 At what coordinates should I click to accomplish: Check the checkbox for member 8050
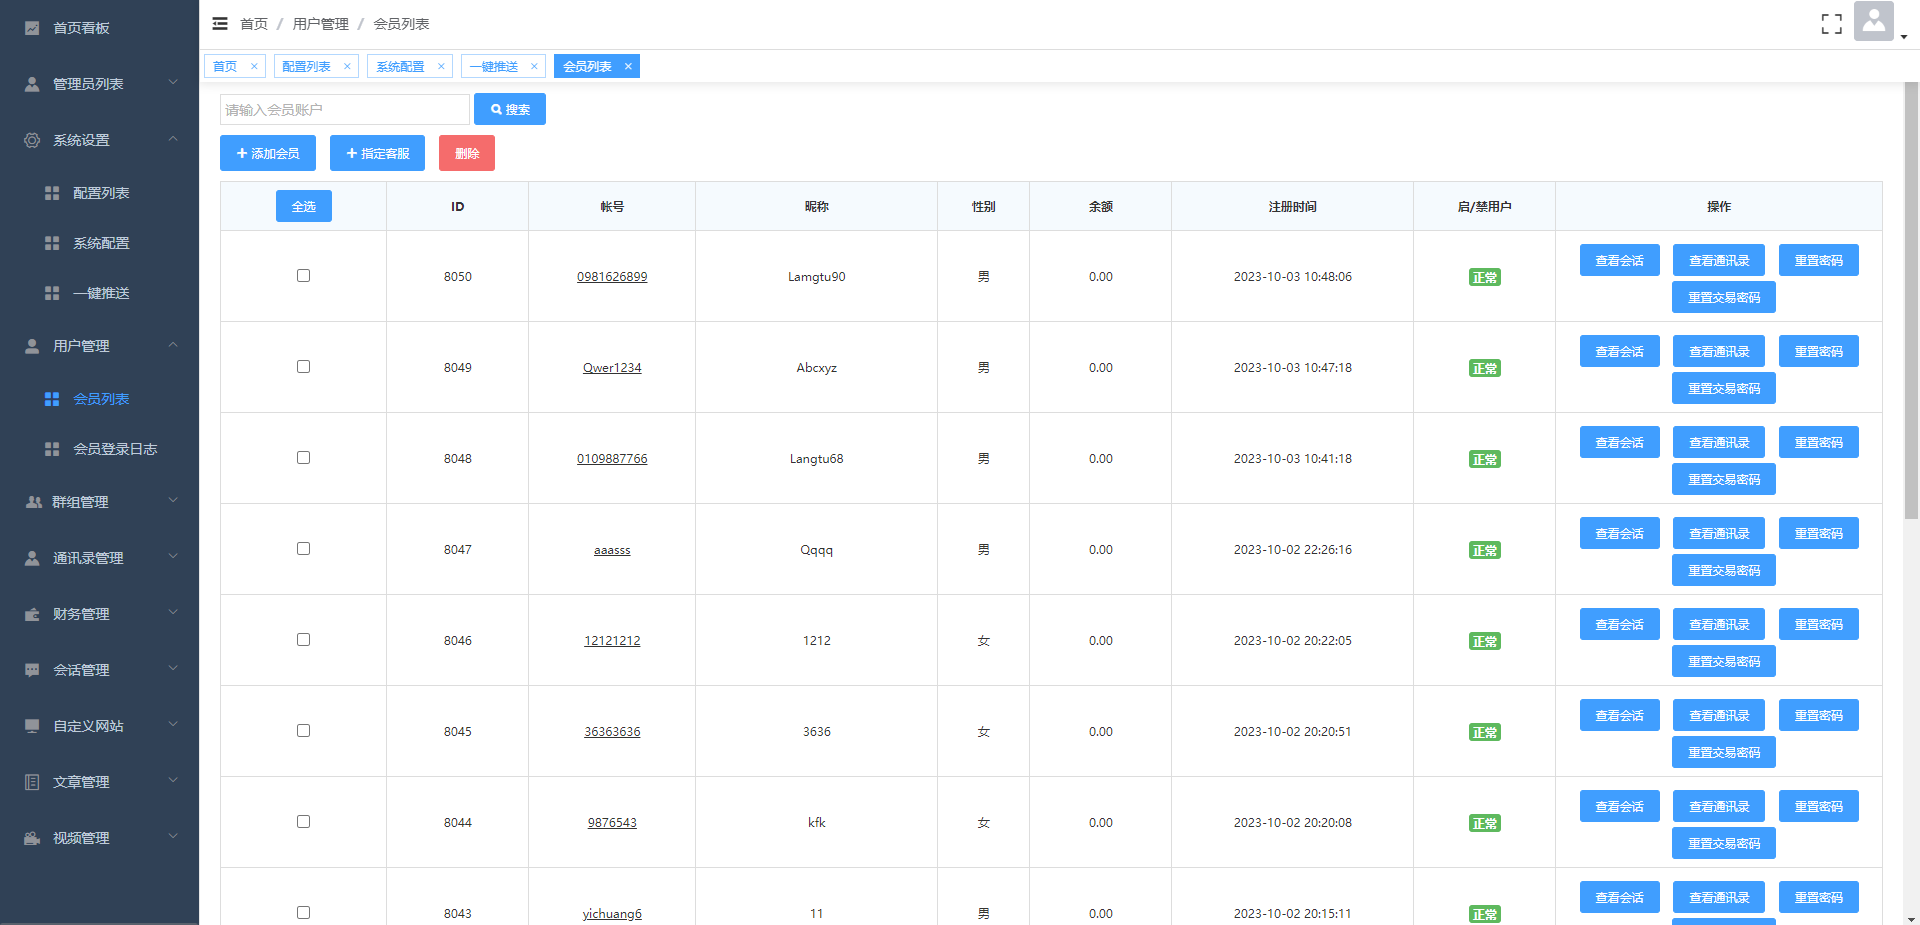click(x=303, y=276)
